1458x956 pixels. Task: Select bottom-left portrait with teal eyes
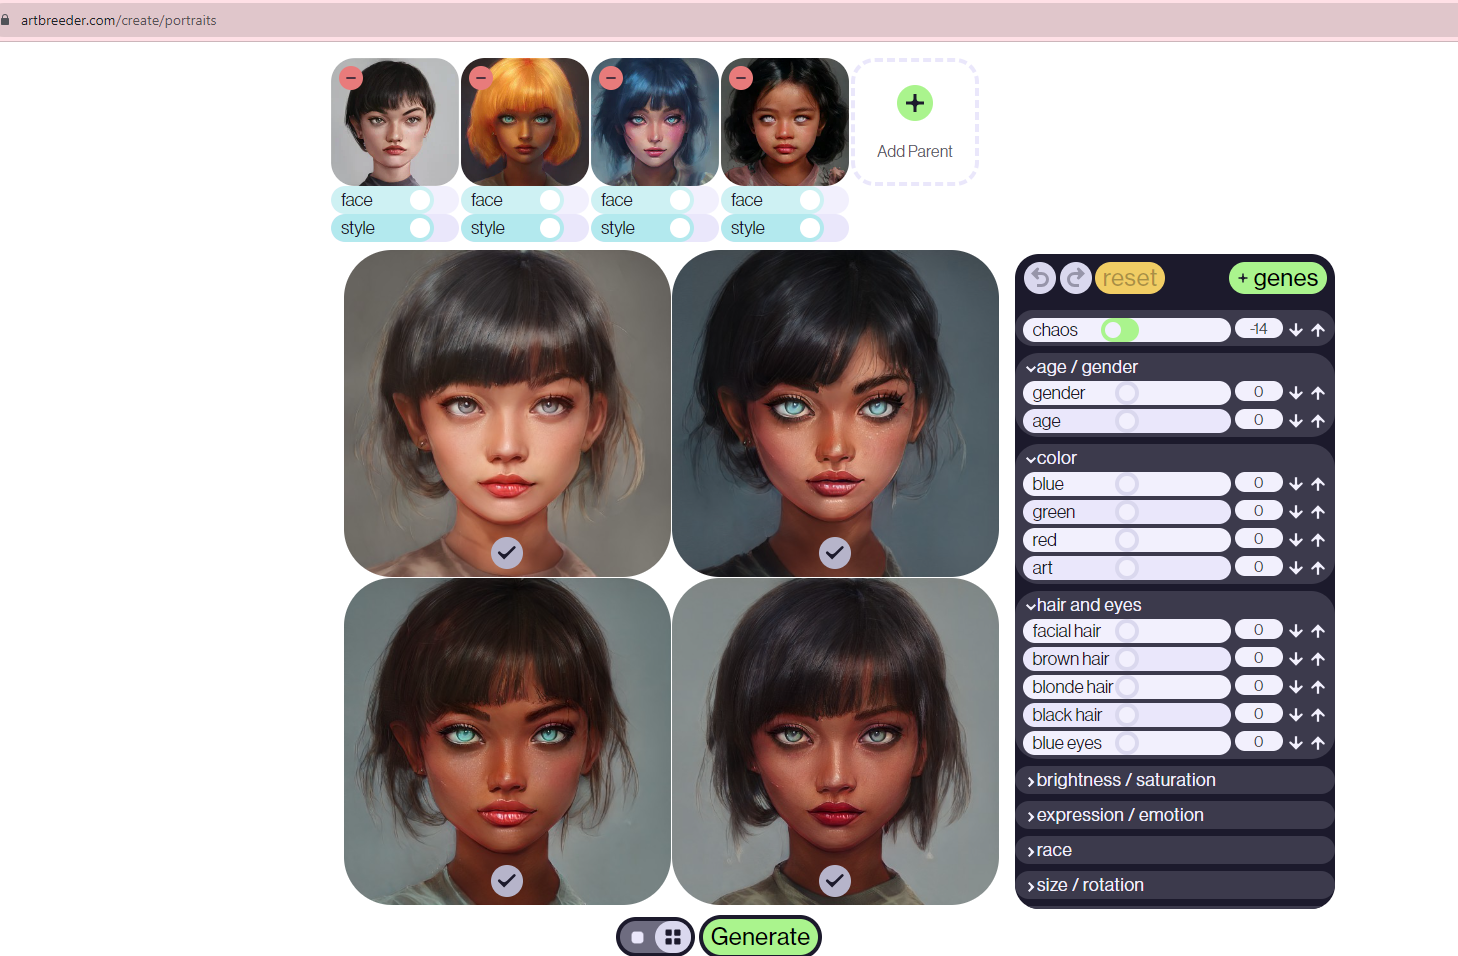pos(507,741)
